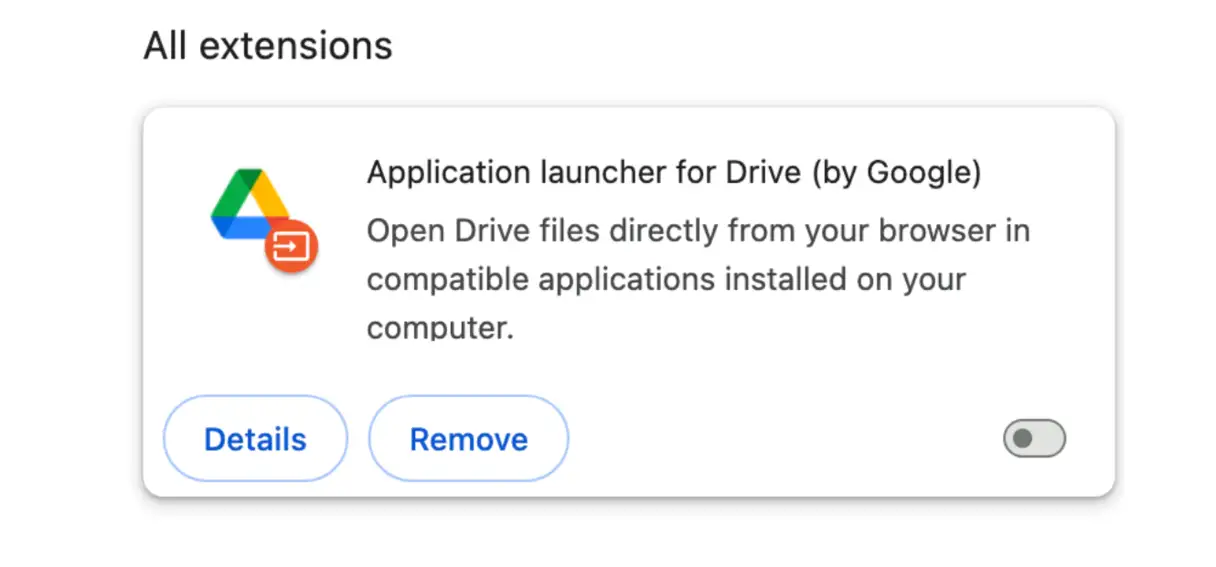Click the word "Details" on the outlined button
1216x567 pixels.
point(255,439)
